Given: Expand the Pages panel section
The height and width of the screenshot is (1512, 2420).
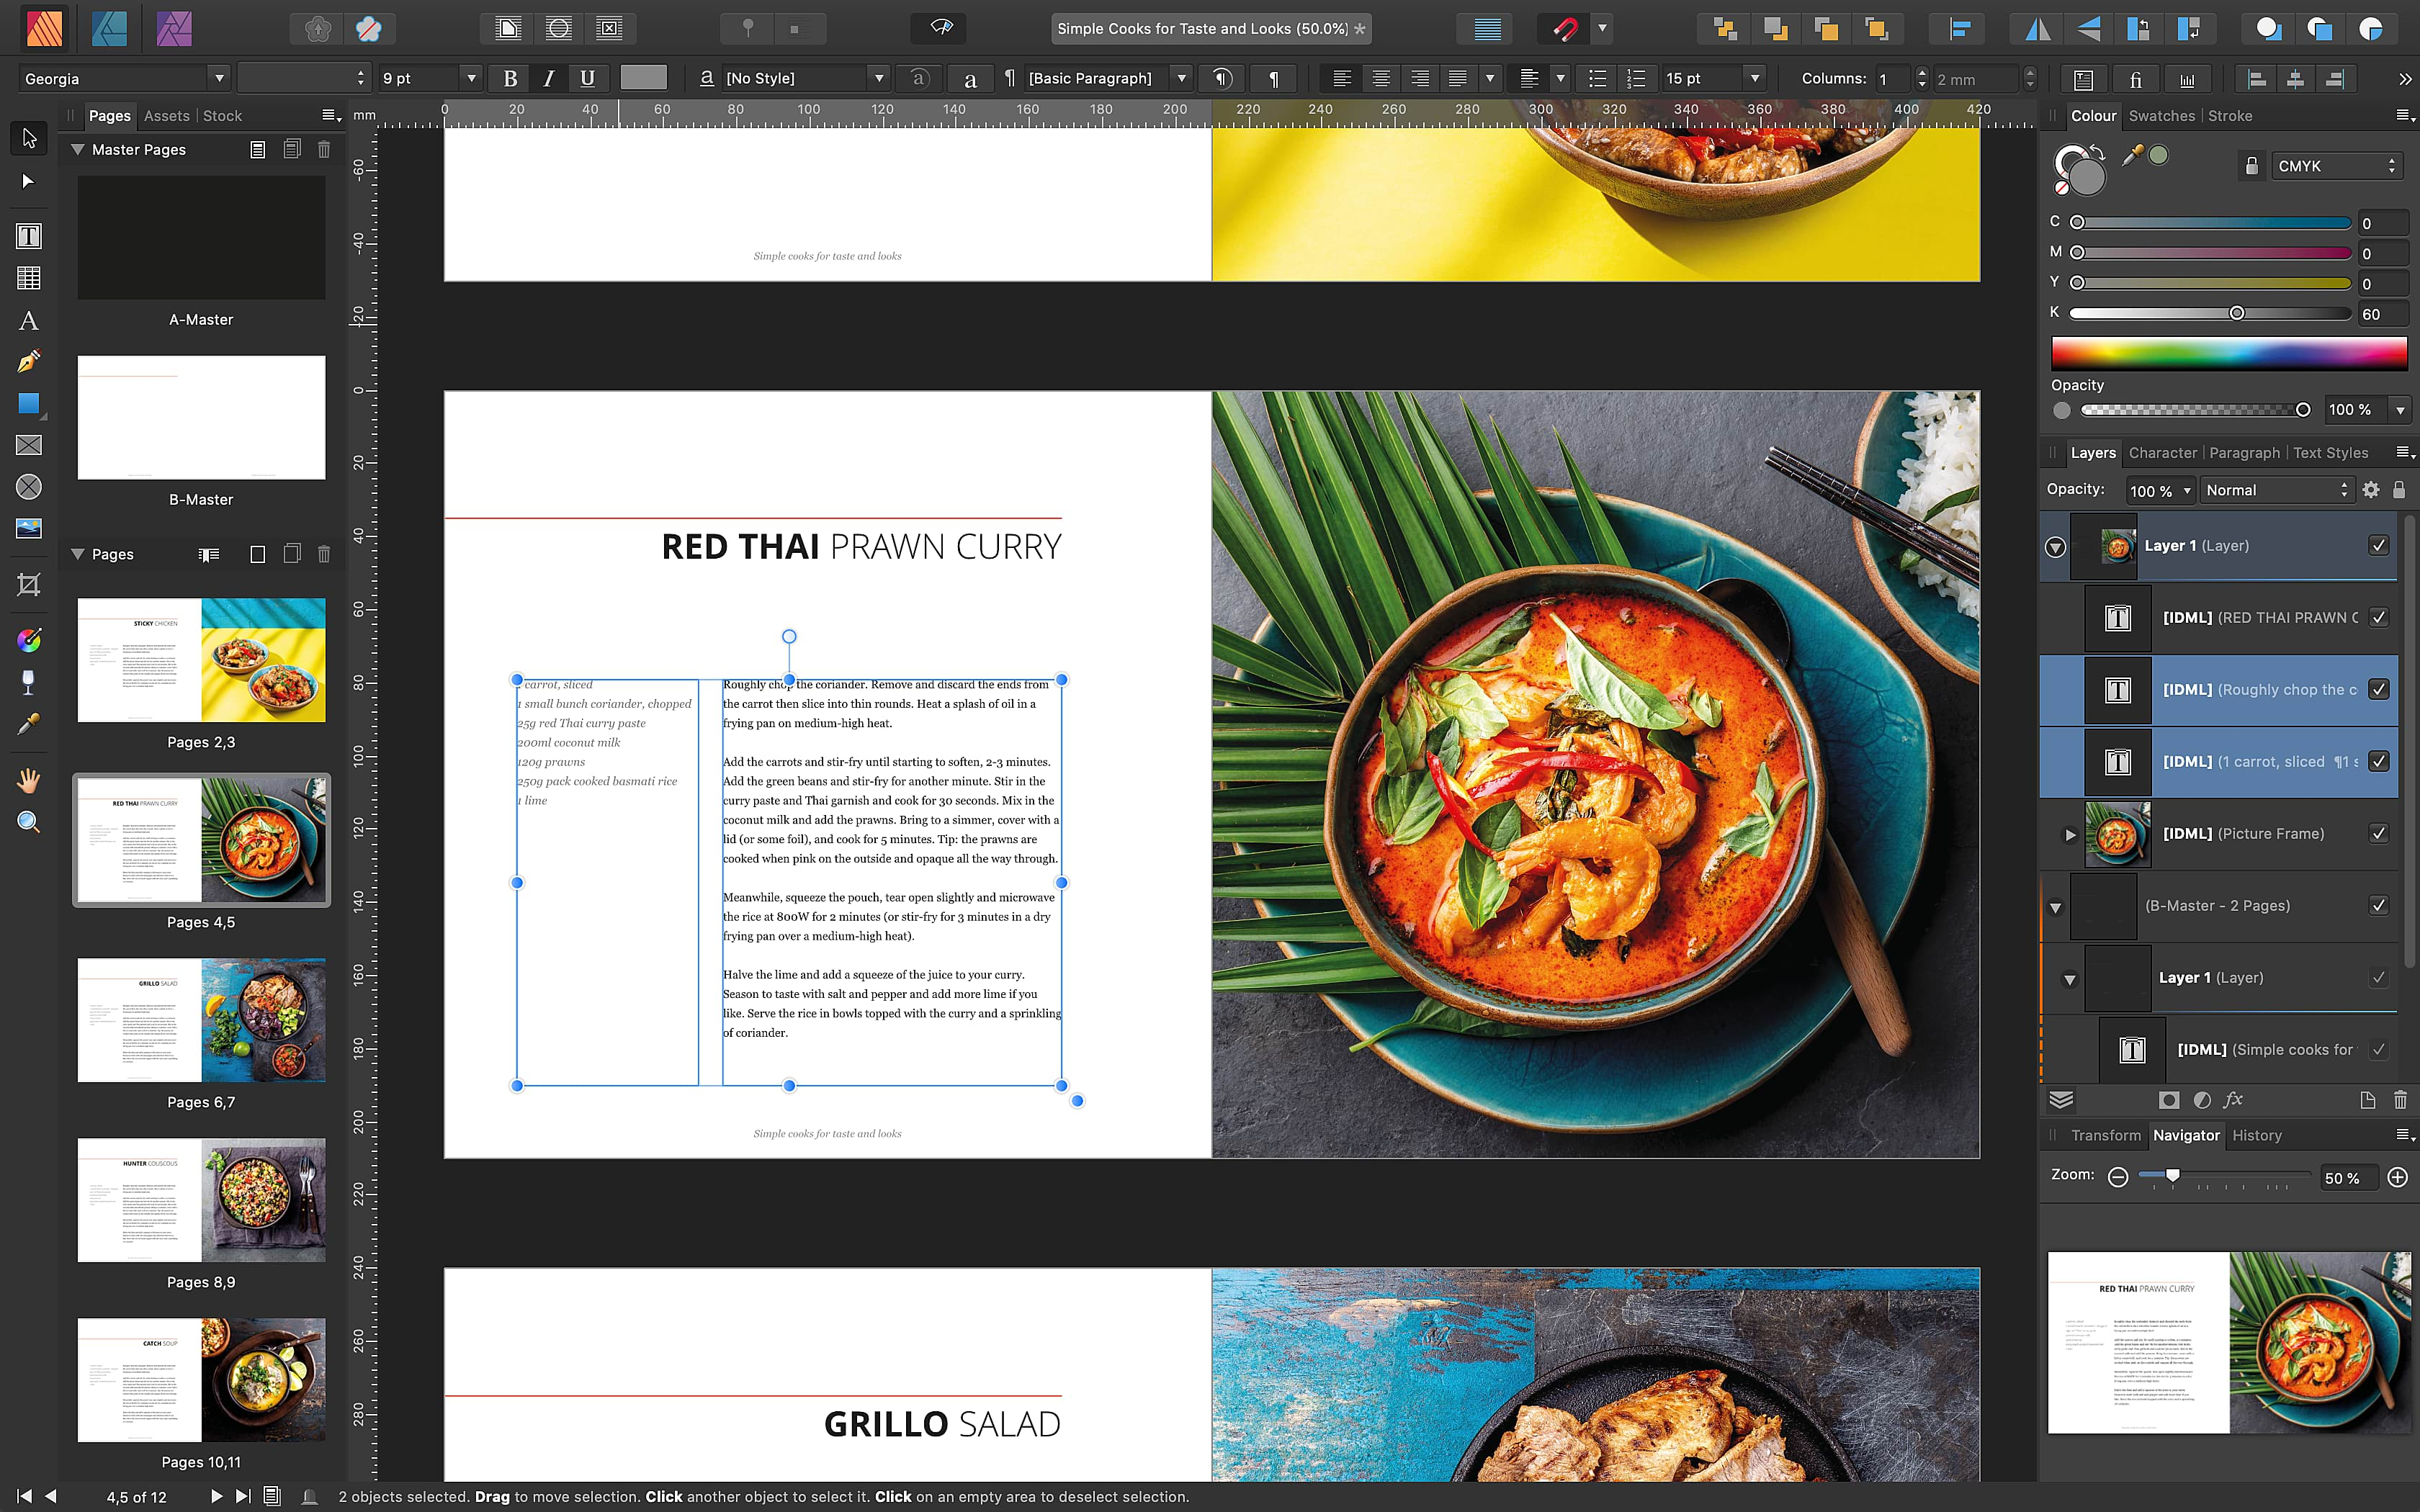Looking at the screenshot, I should pos(76,552).
